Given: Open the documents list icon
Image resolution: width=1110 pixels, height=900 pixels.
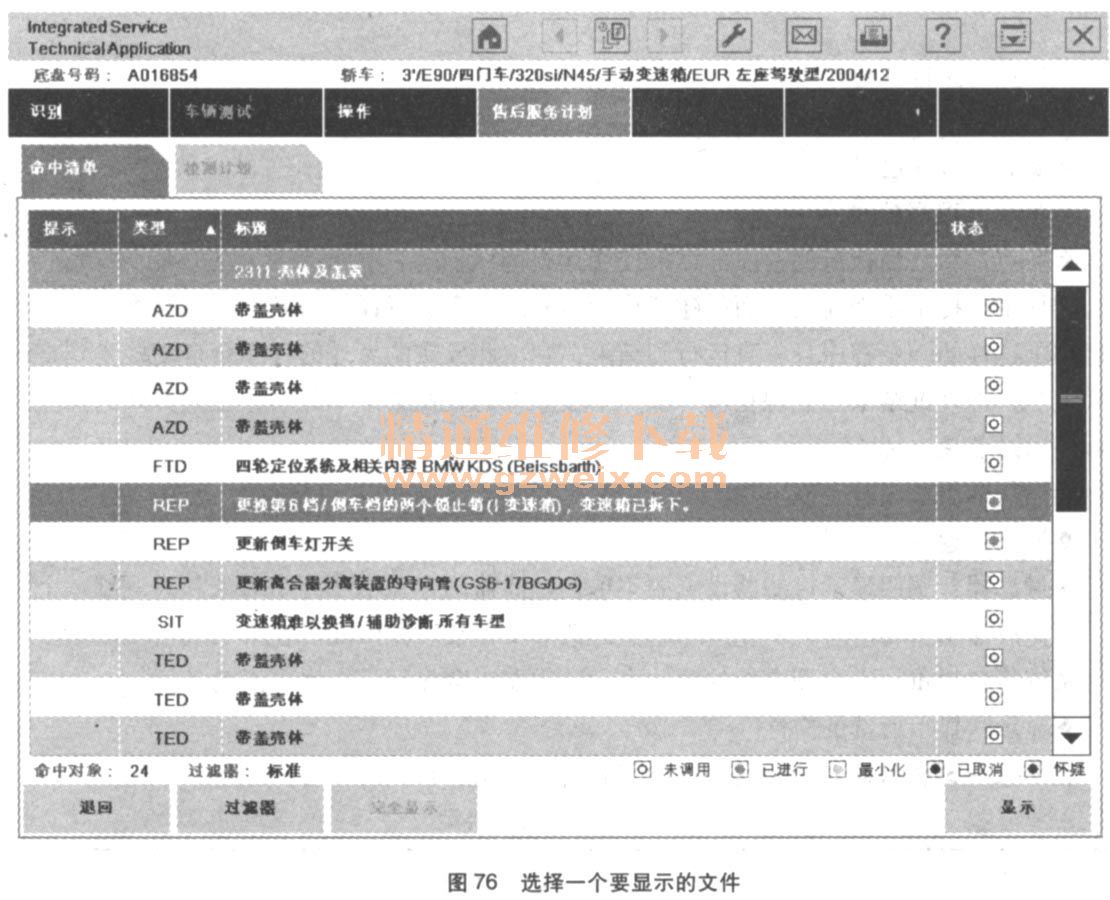Looking at the screenshot, I should coord(612,35).
